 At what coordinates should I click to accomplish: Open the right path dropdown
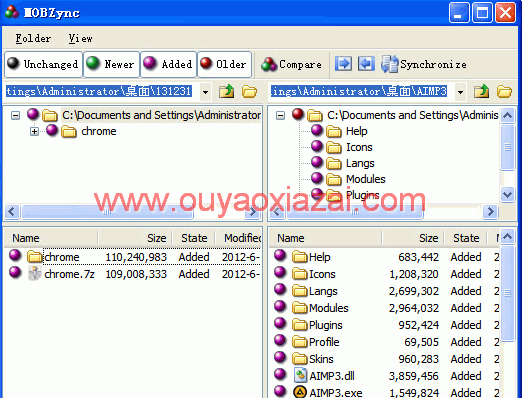[x=460, y=92]
